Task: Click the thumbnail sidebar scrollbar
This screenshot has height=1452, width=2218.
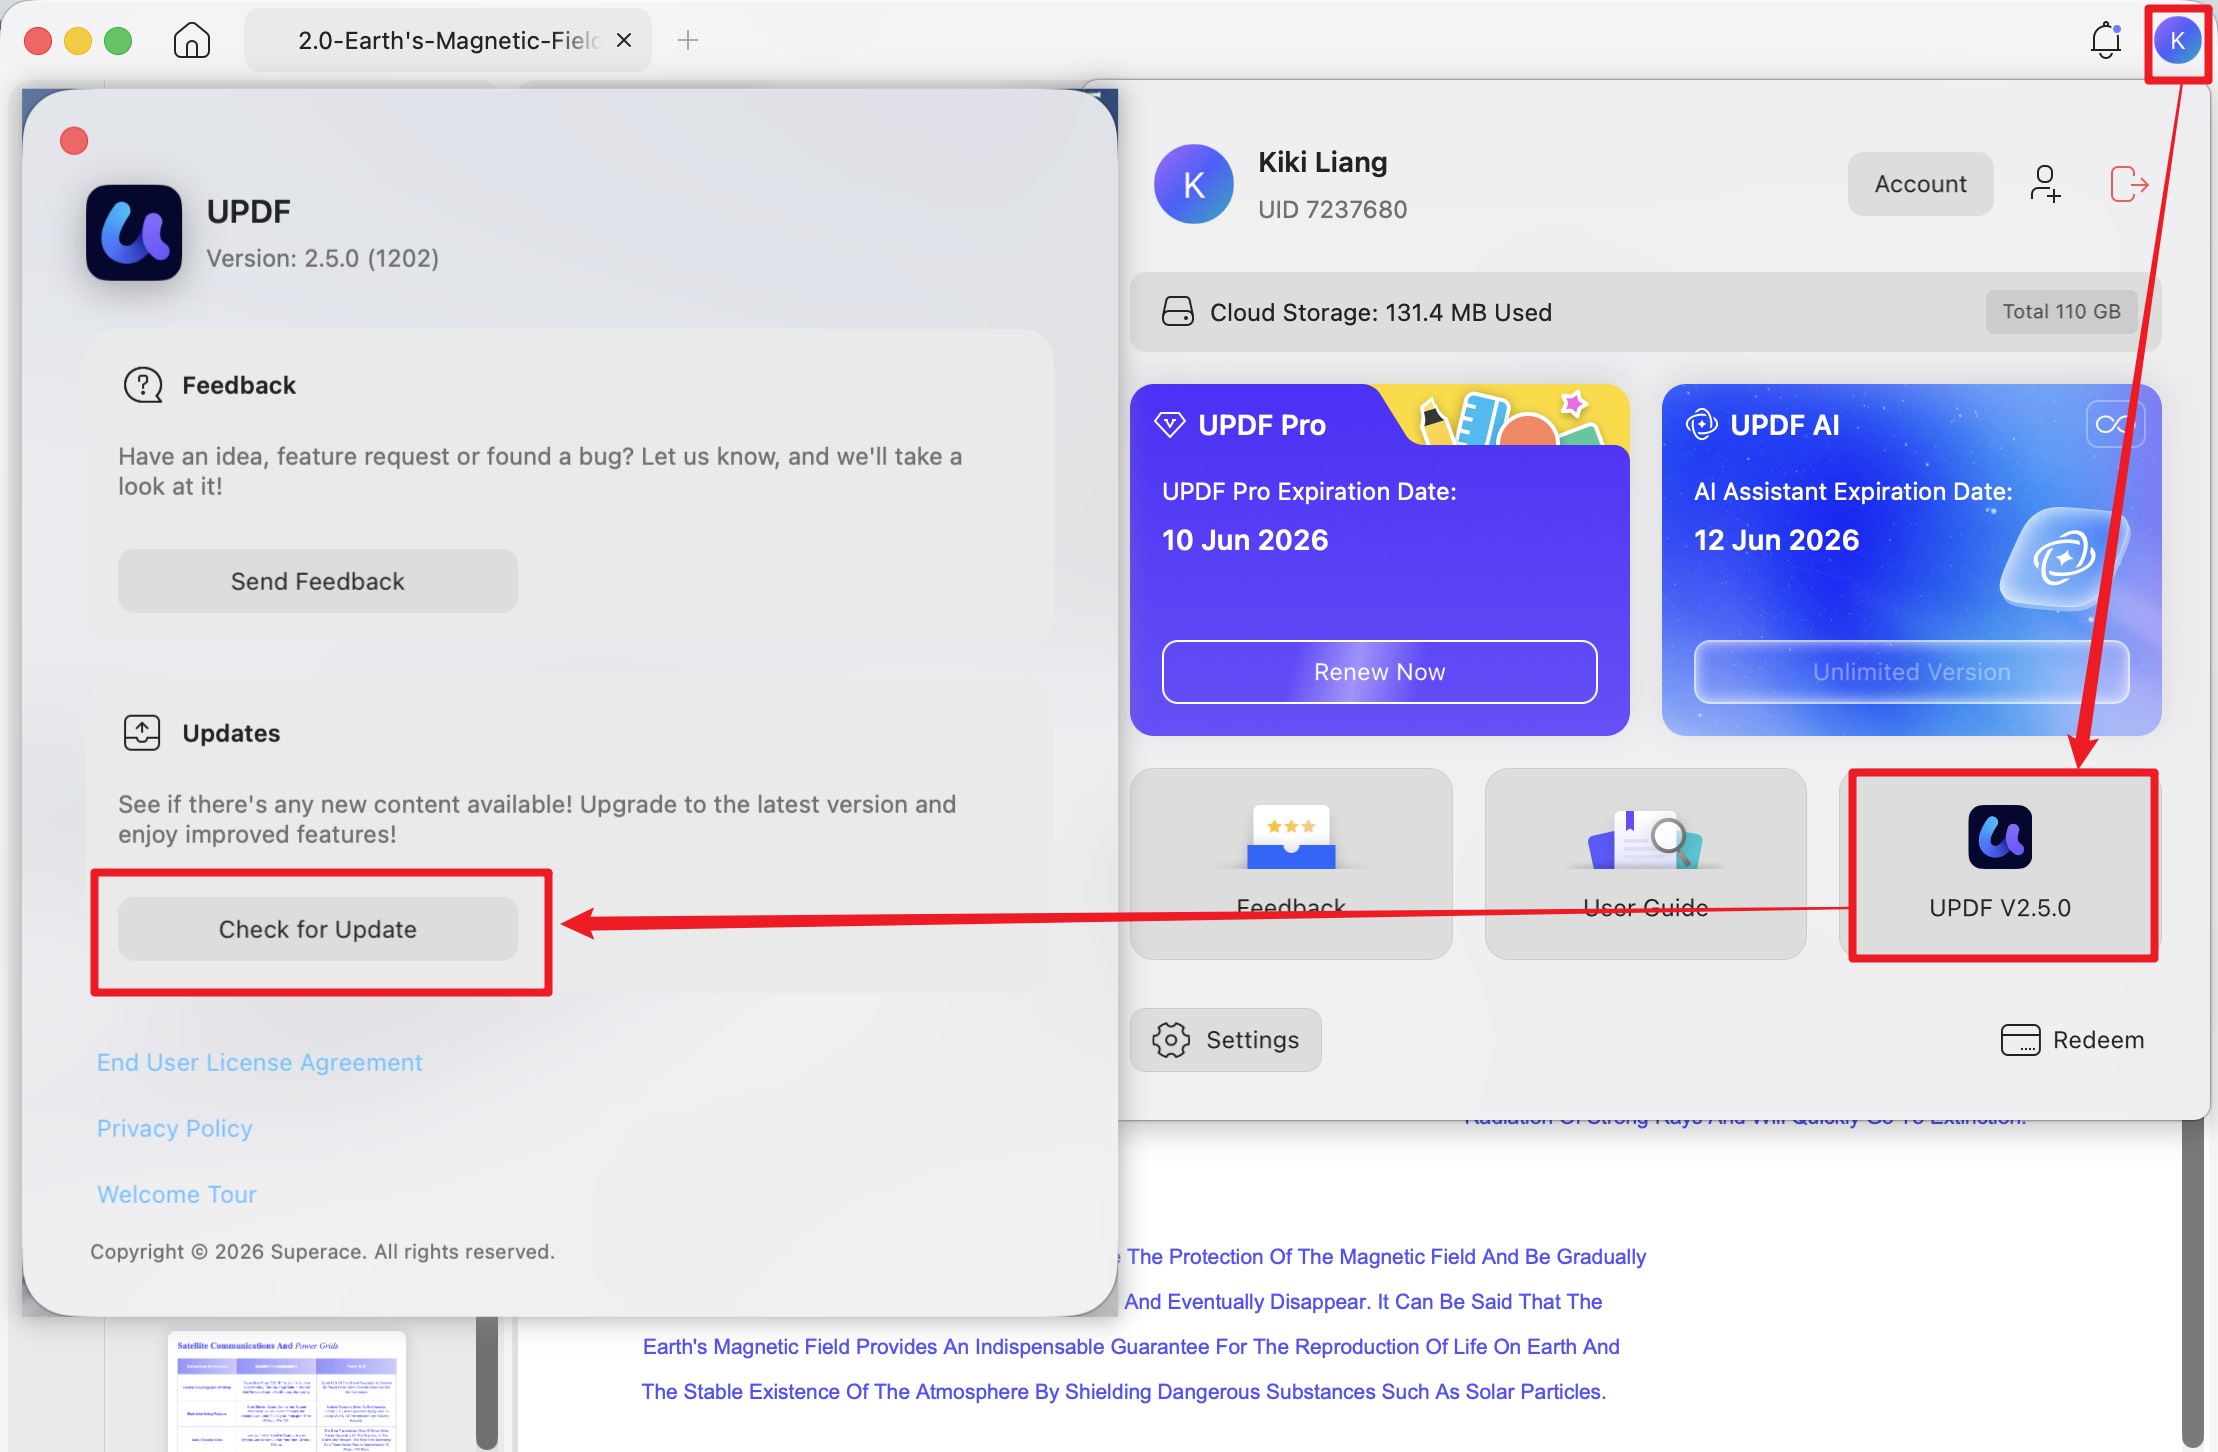Action: pyautogui.click(x=487, y=1384)
